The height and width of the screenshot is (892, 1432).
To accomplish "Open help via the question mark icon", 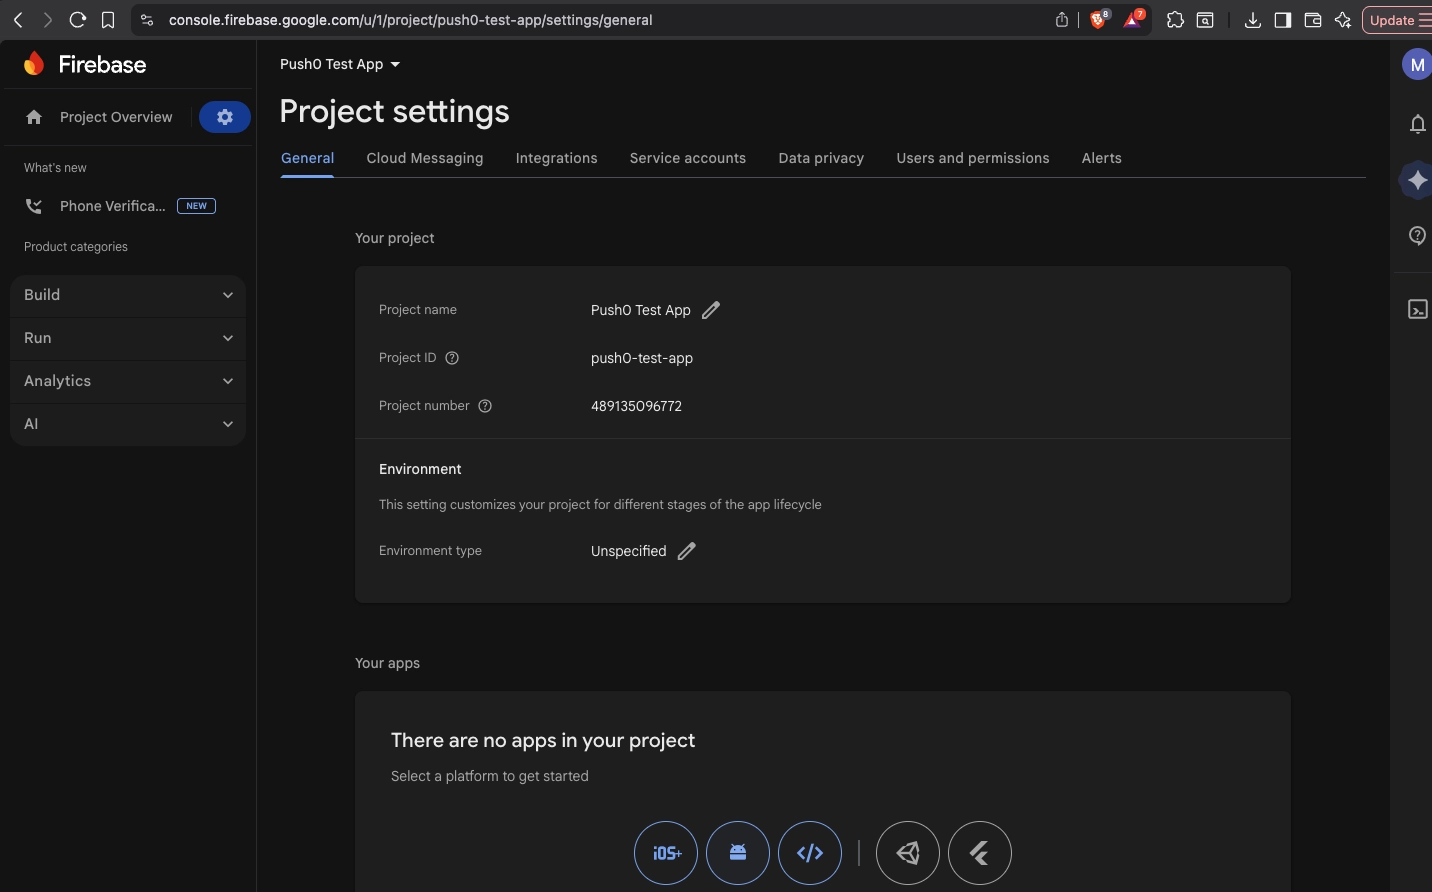I will (x=1417, y=236).
